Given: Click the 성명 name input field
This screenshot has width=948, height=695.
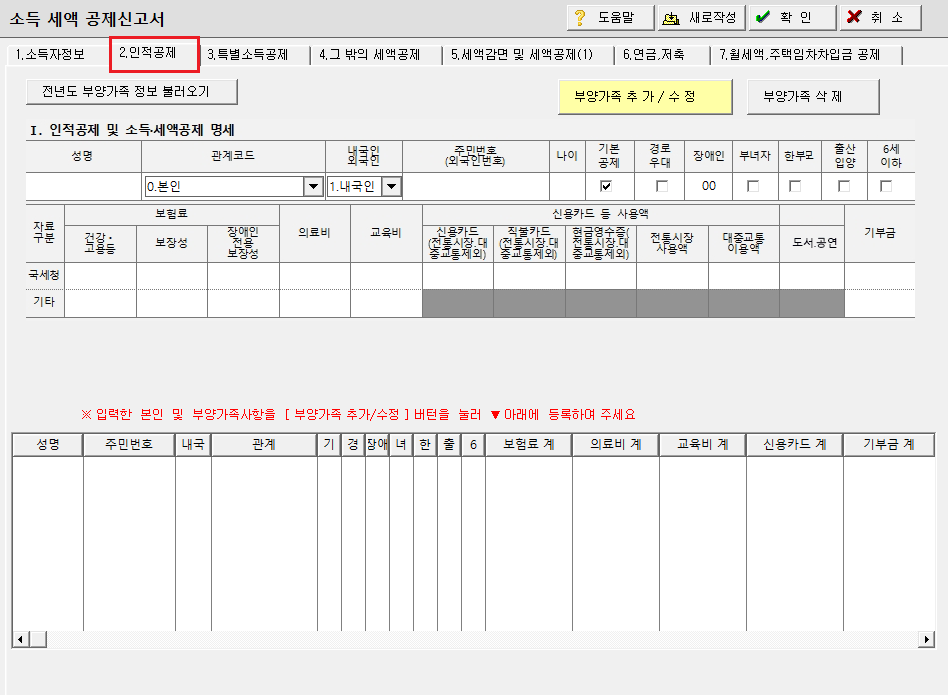Looking at the screenshot, I should 83,186.
